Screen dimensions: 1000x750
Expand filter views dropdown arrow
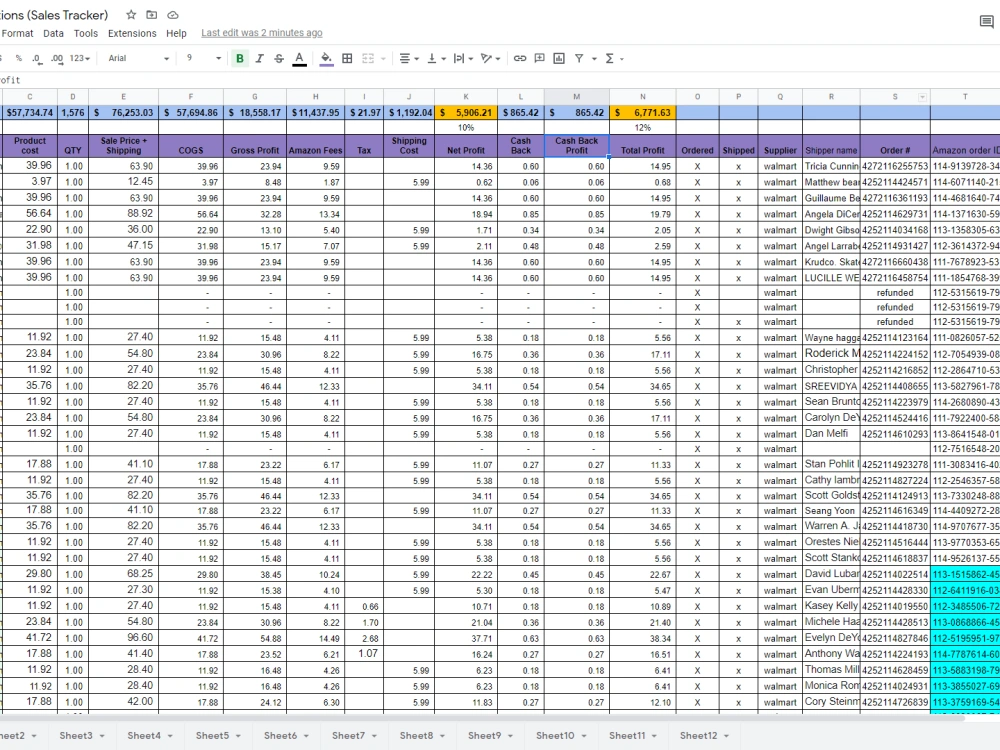pos(594,59)
